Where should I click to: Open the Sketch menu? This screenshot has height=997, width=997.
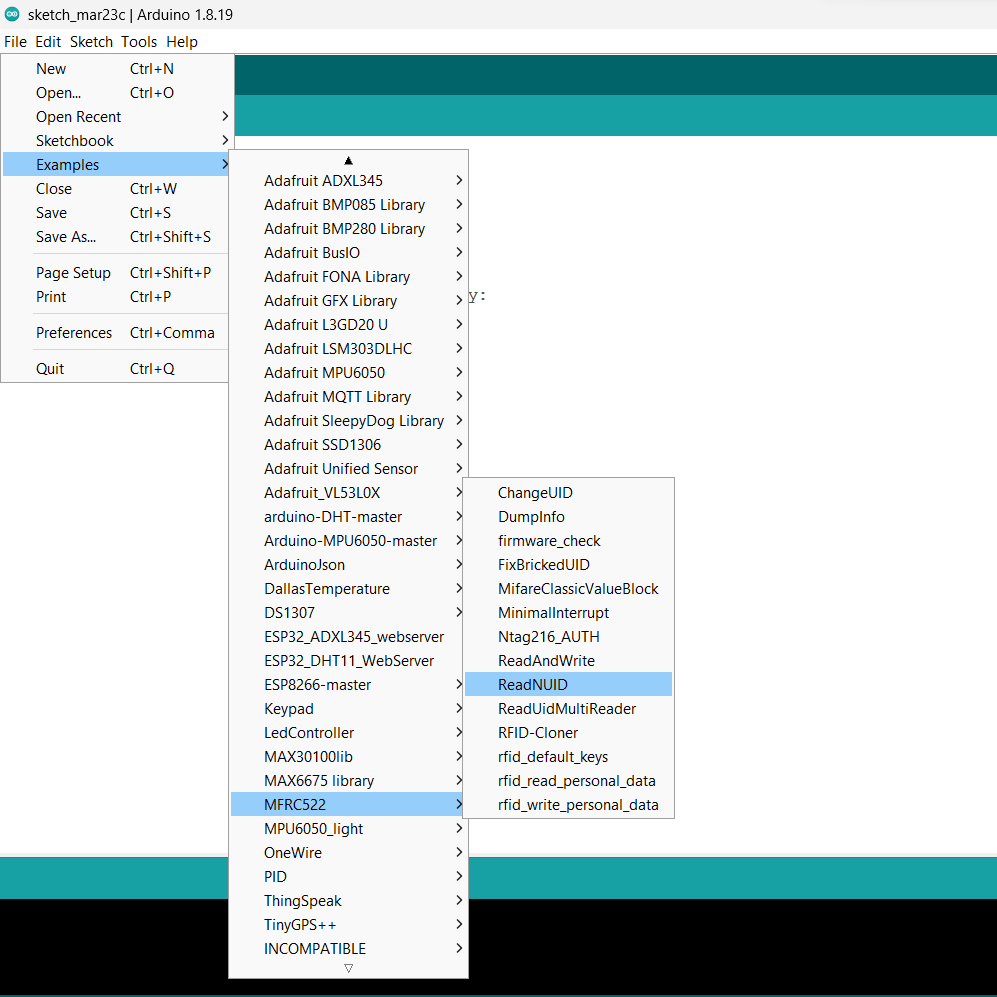point(91,42)
